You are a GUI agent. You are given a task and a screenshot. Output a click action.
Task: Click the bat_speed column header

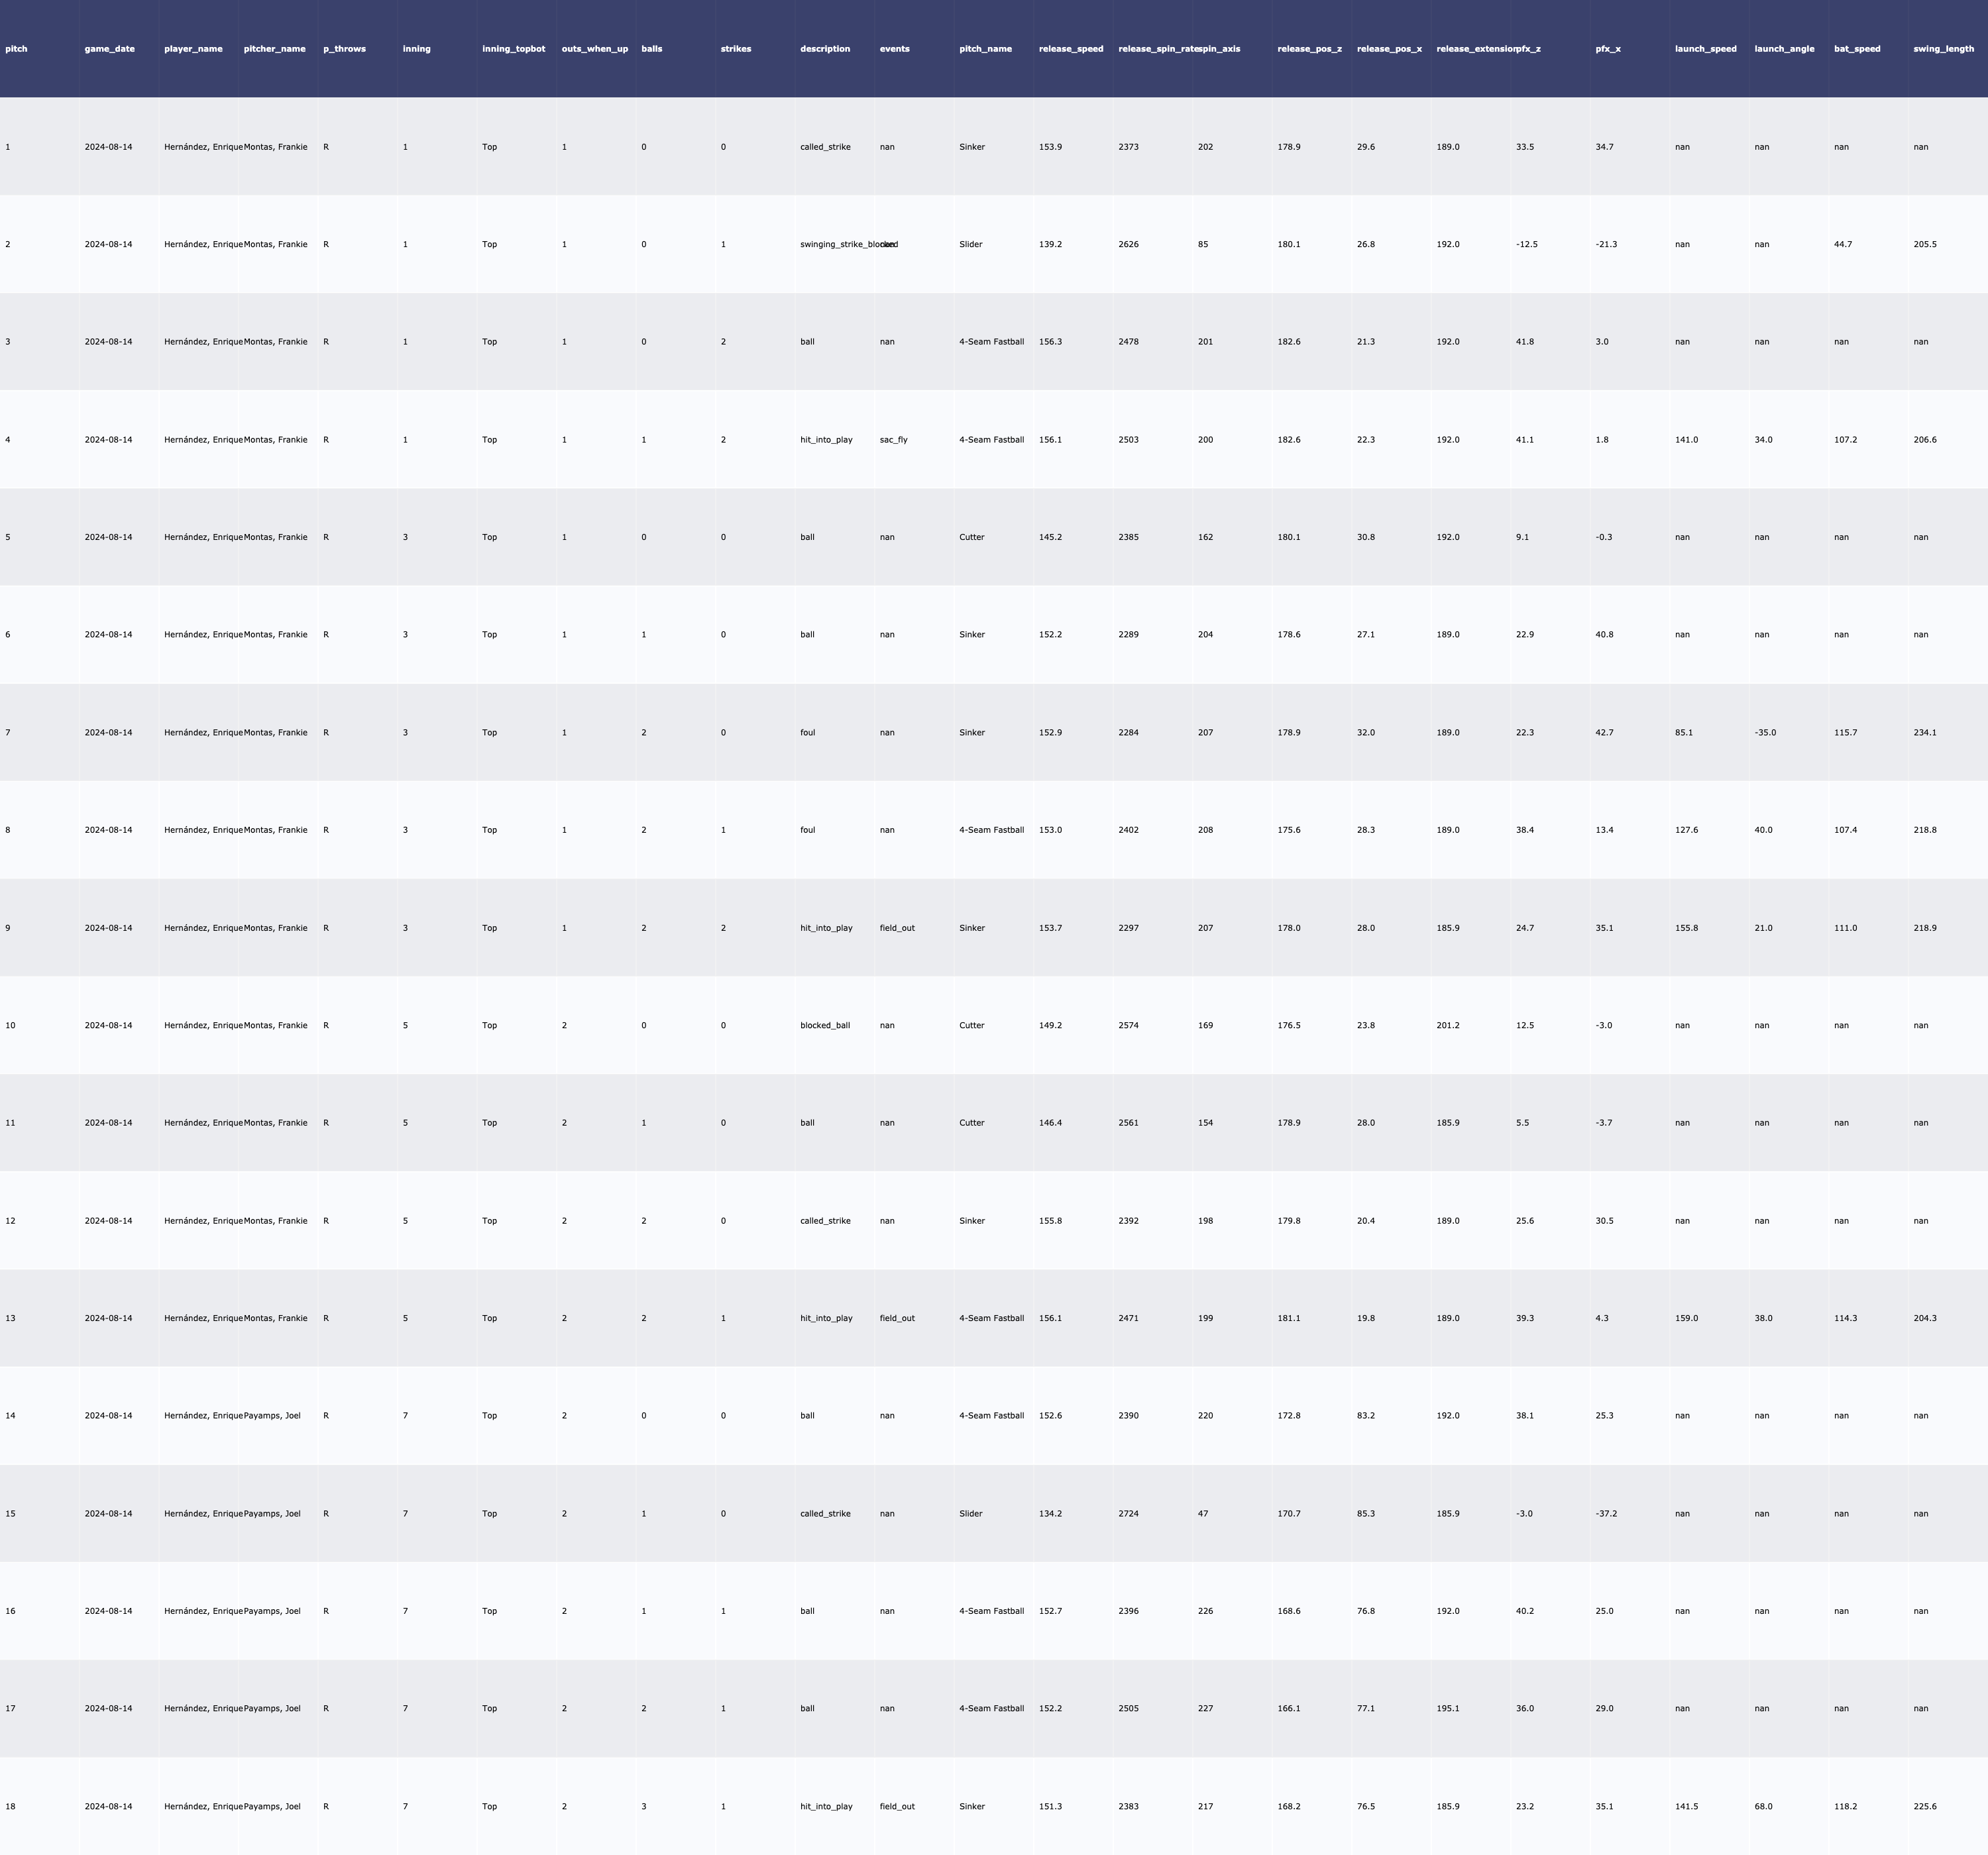click(x=1857, y=49)
